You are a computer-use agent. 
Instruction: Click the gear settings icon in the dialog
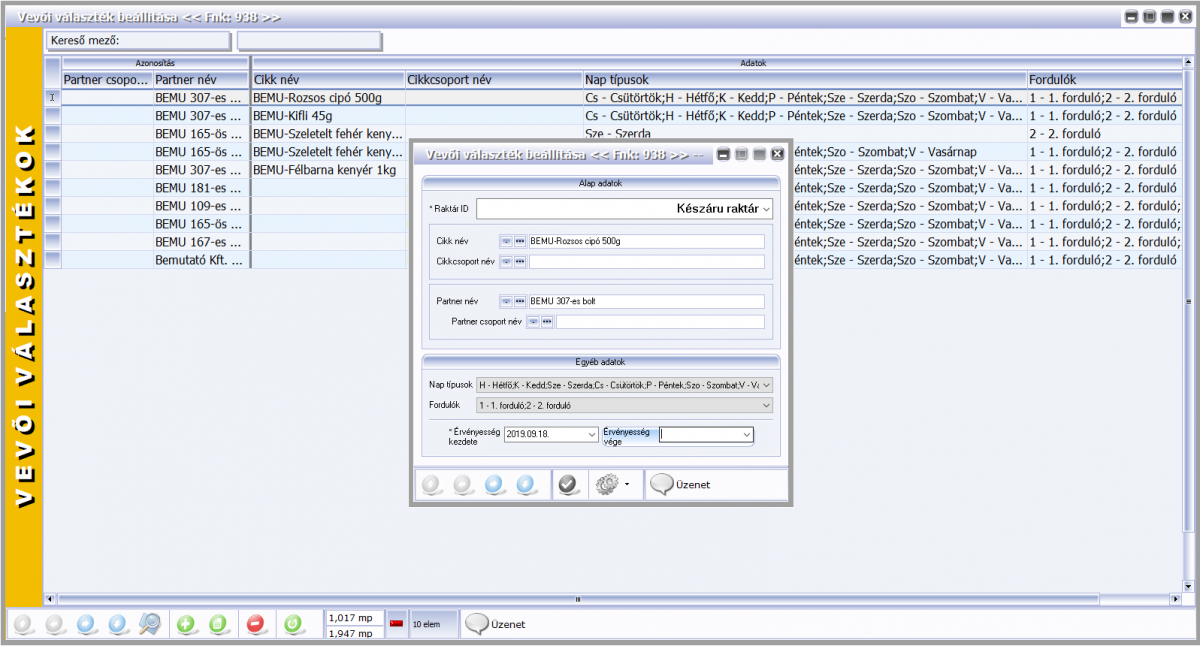point(606,484)
